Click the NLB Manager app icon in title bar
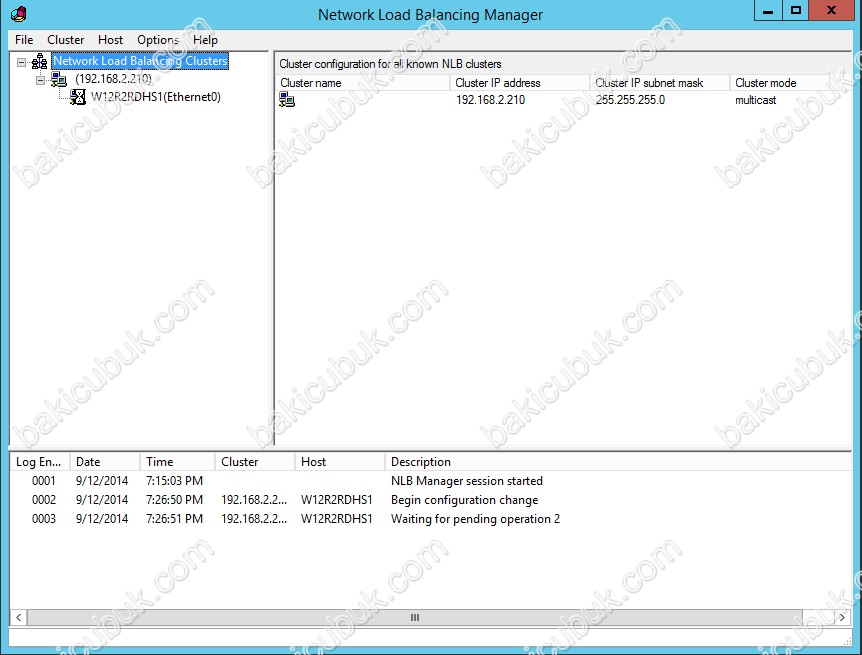862x655 pixels. point(18,14)
